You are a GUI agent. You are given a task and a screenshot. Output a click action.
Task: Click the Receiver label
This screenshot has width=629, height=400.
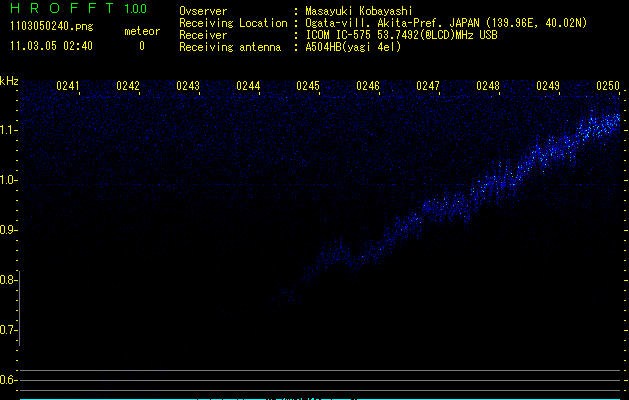[203, 35]
